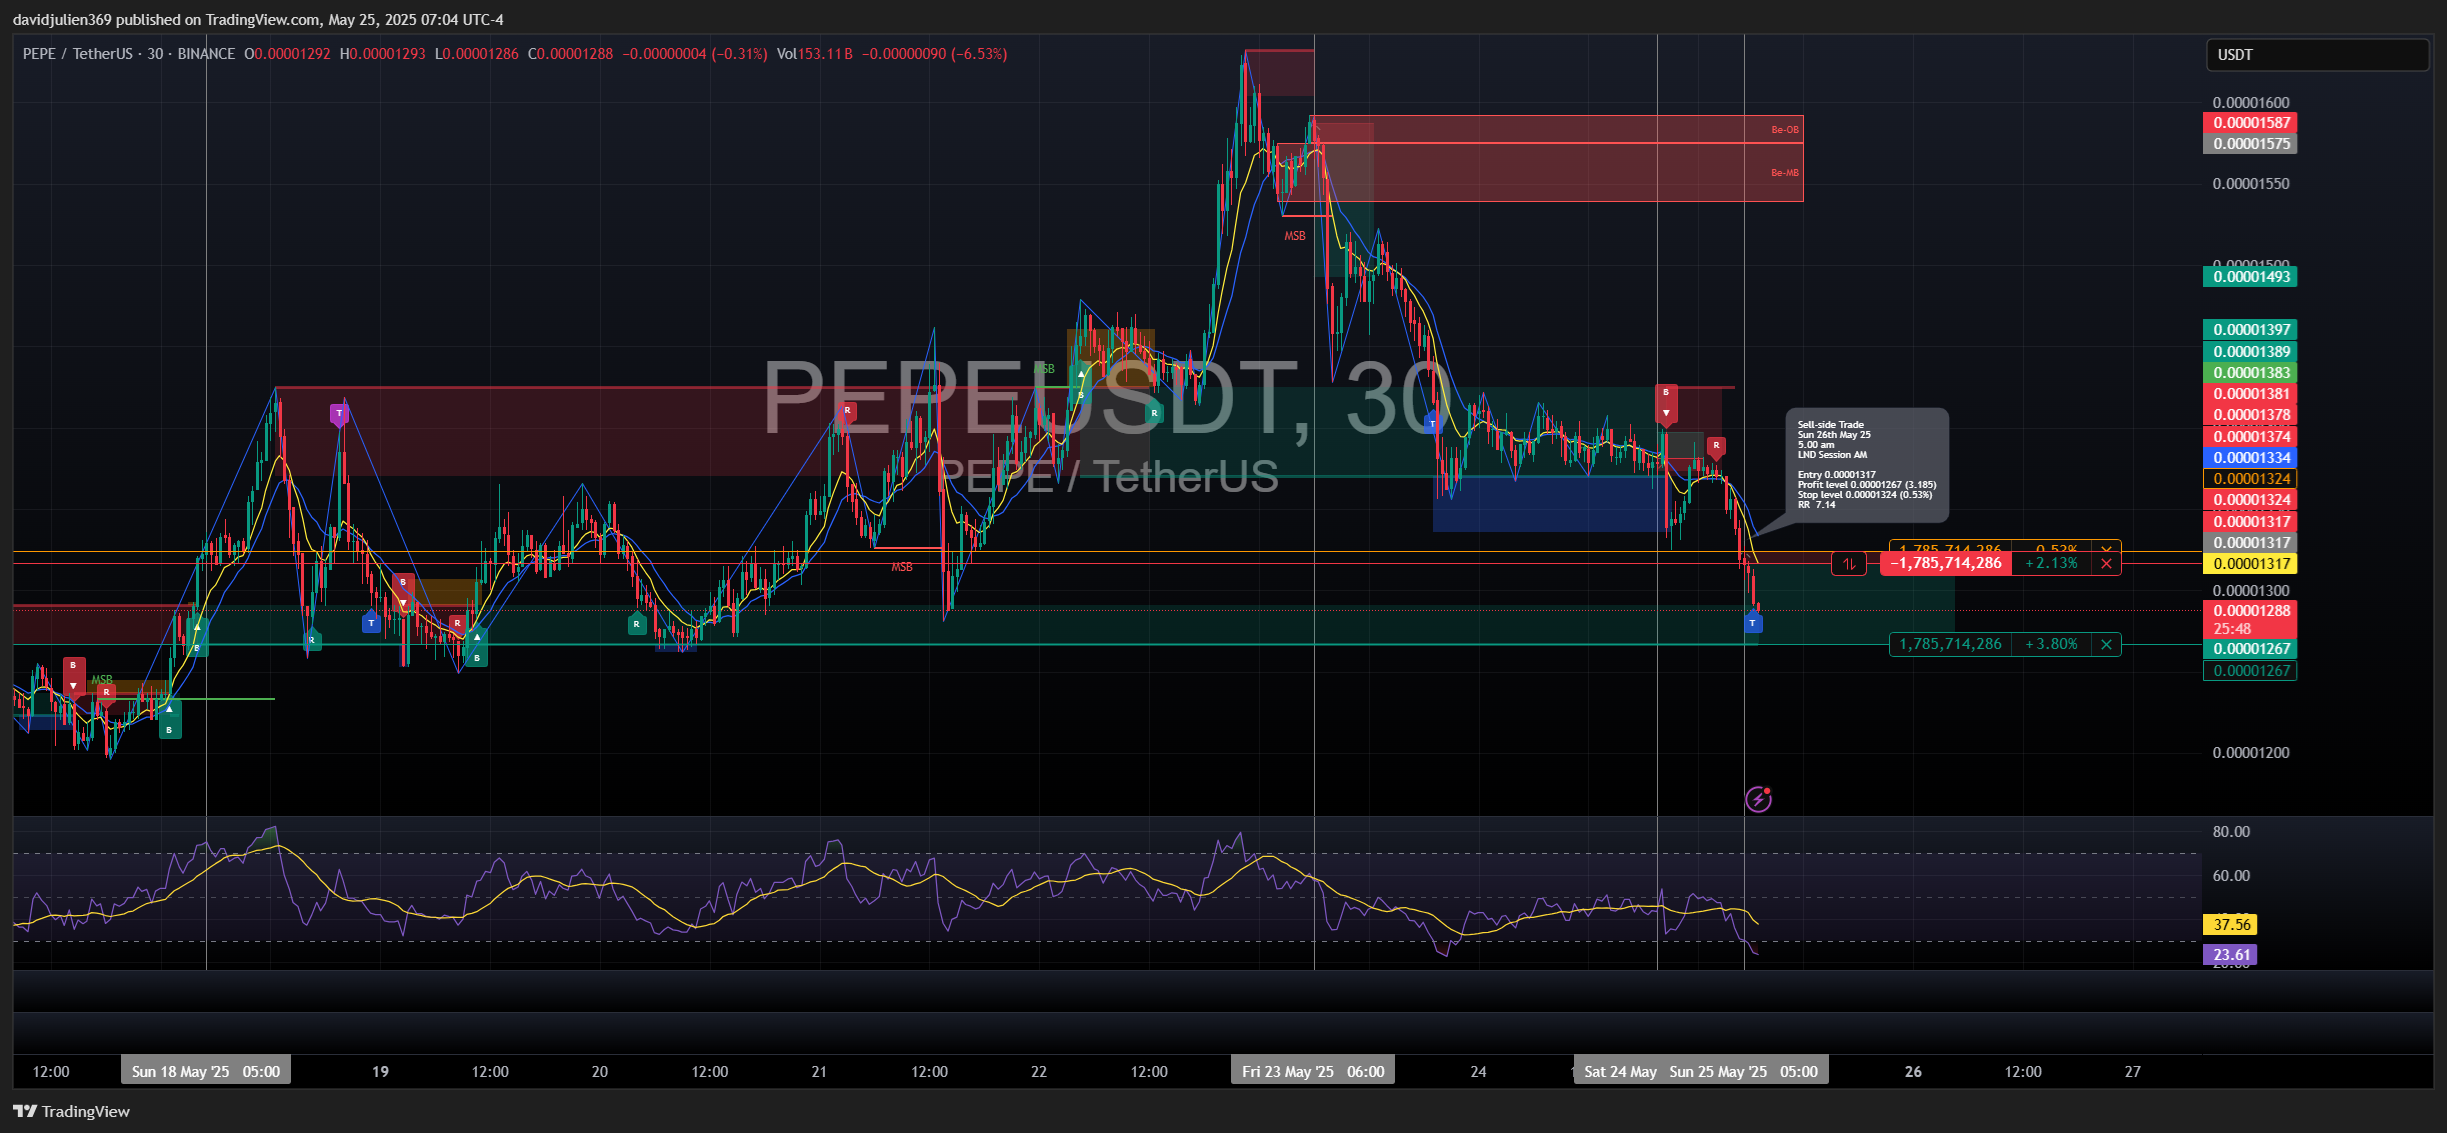
Task: Click the Fri 23 May '25 06:00 time marker
Action: 1313,1071
